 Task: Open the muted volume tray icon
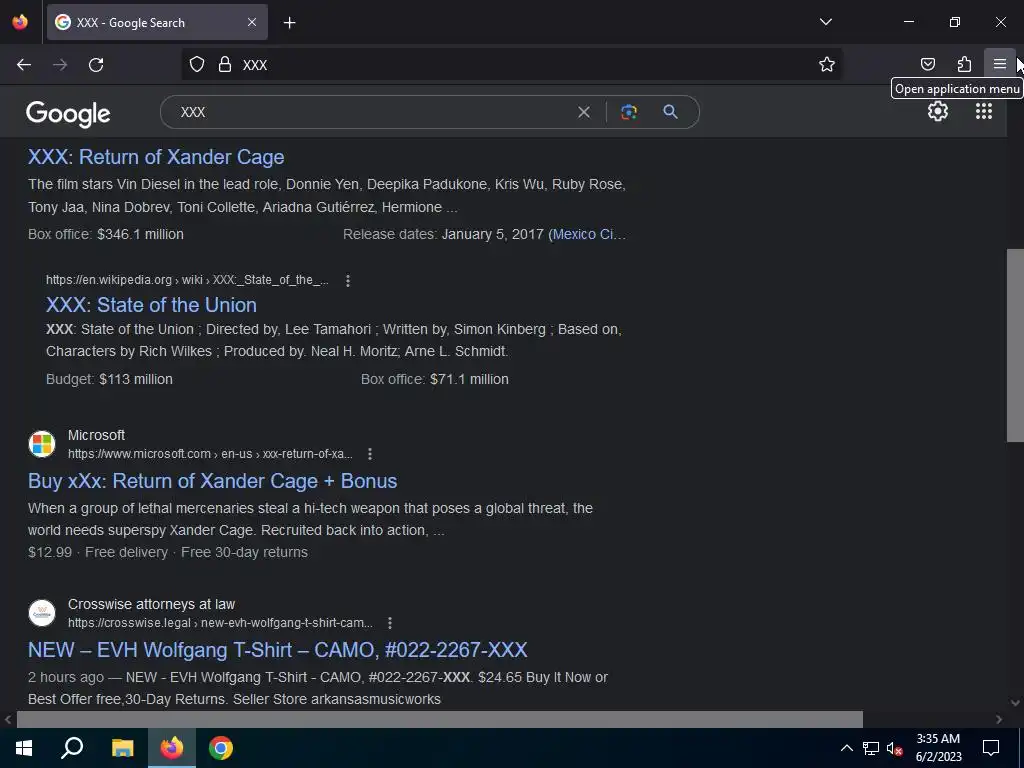pos(894,748)
